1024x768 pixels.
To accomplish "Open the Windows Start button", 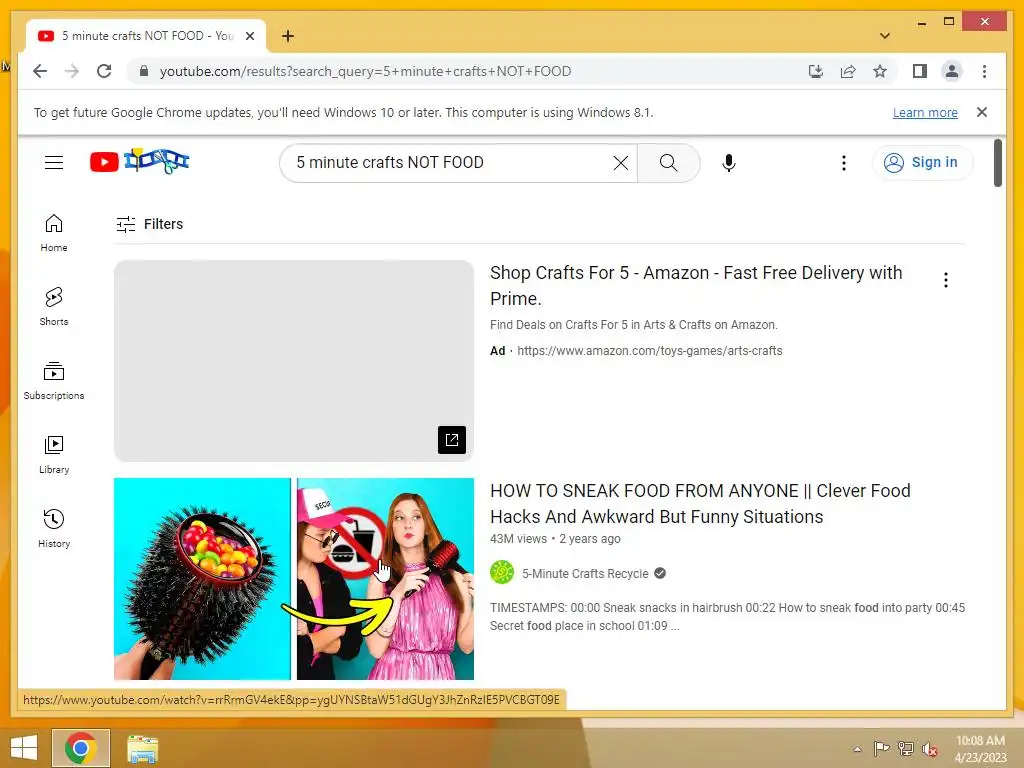I will tap(24, 748).
